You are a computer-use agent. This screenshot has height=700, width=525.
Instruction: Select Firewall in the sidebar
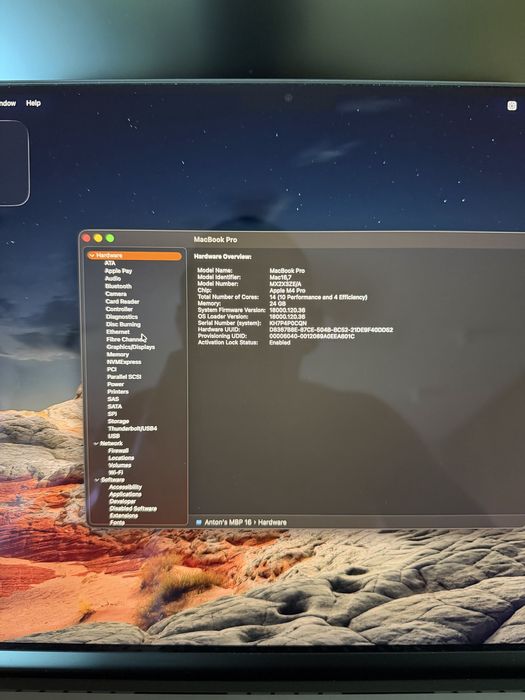click(x=118, y=451)
